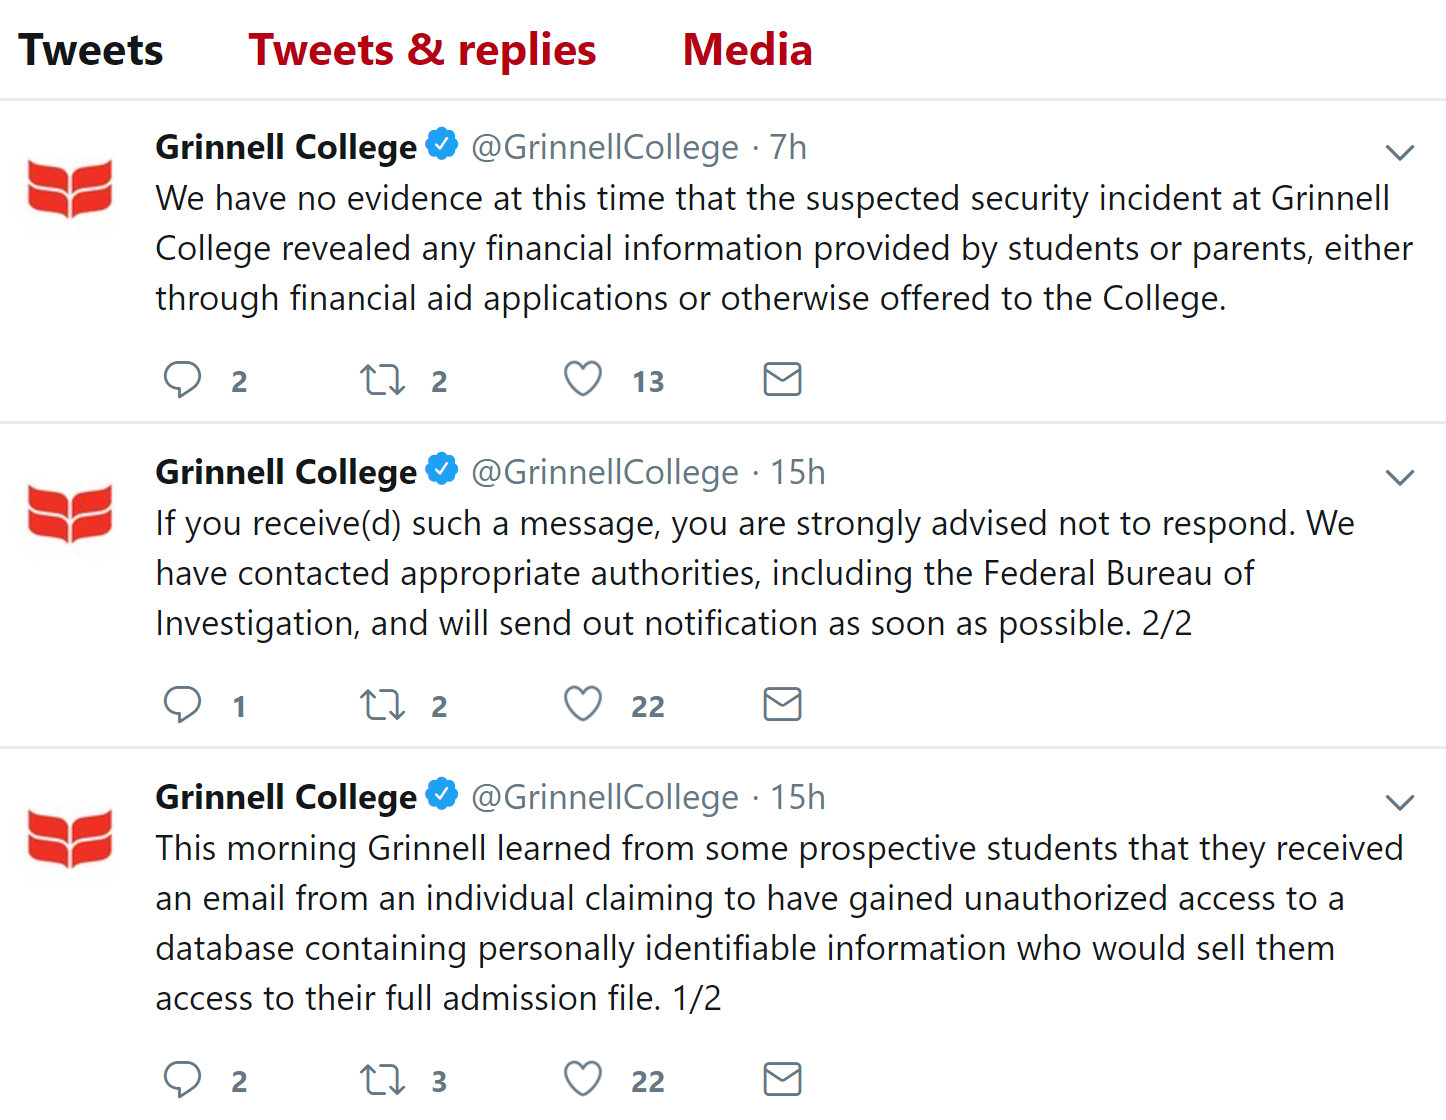This screenshot has height=1120, width=1446.
Task: Open the chevron menu on the 1/2 tweet
Action: [1399, 802]
